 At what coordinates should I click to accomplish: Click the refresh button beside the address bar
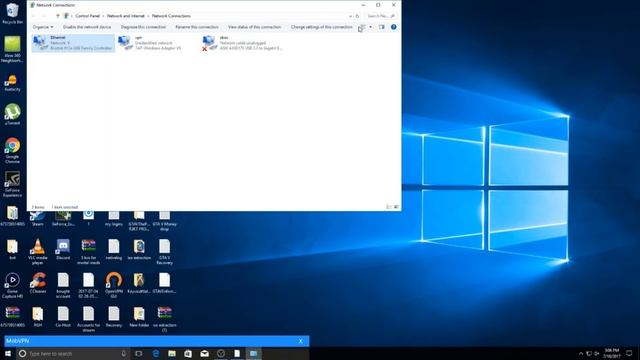point(357,16)
